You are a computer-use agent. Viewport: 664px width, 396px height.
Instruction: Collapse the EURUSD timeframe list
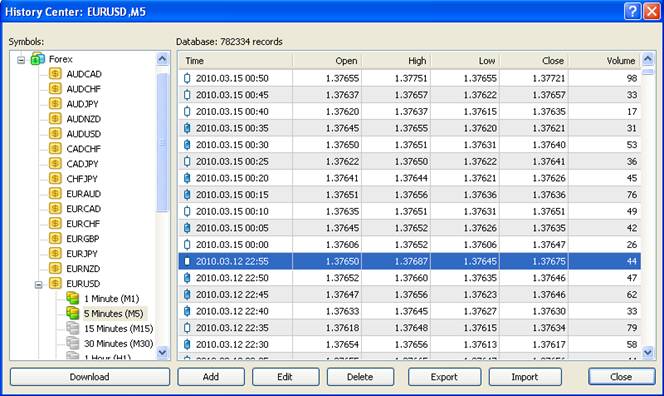click(x=39, y=285)
